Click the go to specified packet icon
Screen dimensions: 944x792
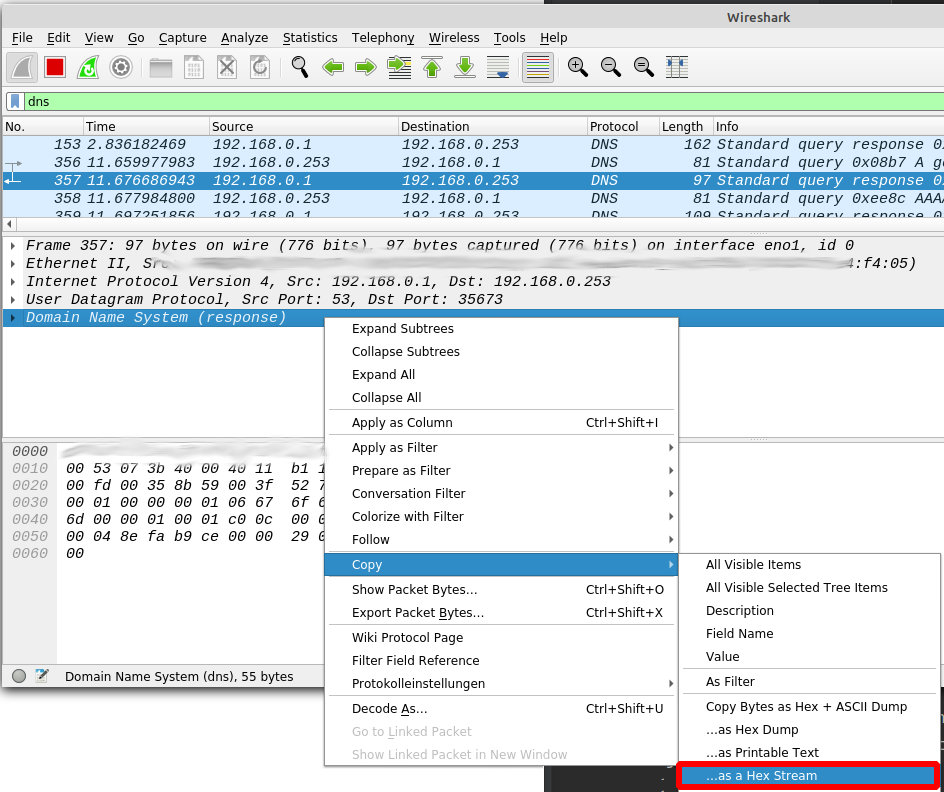coord(399,67)
